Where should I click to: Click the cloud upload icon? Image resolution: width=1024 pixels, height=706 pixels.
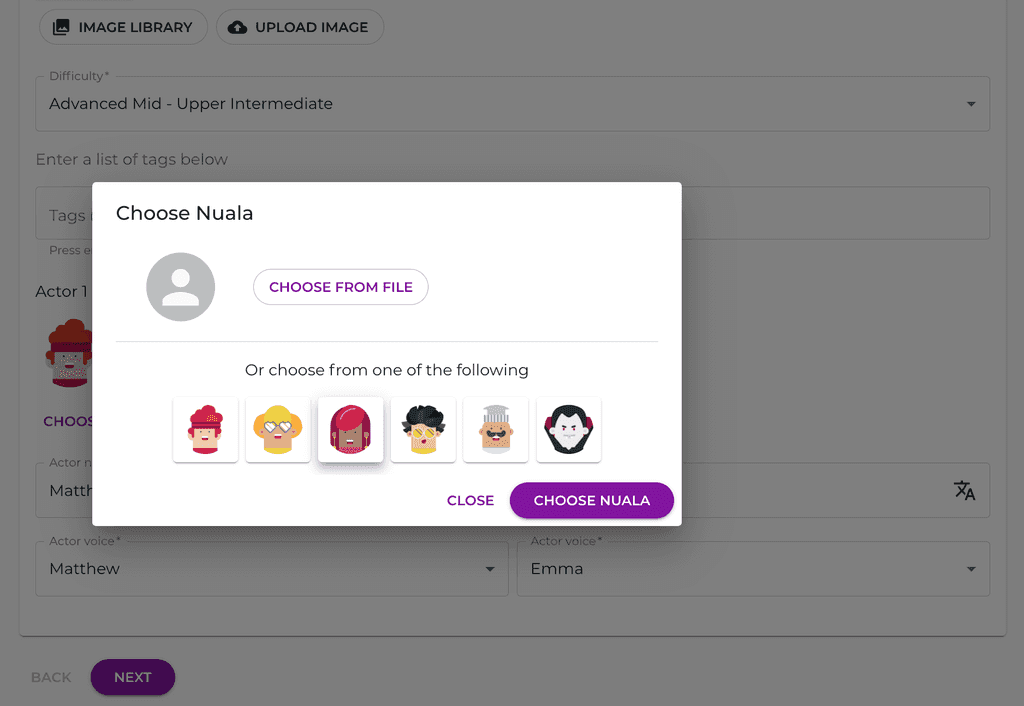(238, 27)
